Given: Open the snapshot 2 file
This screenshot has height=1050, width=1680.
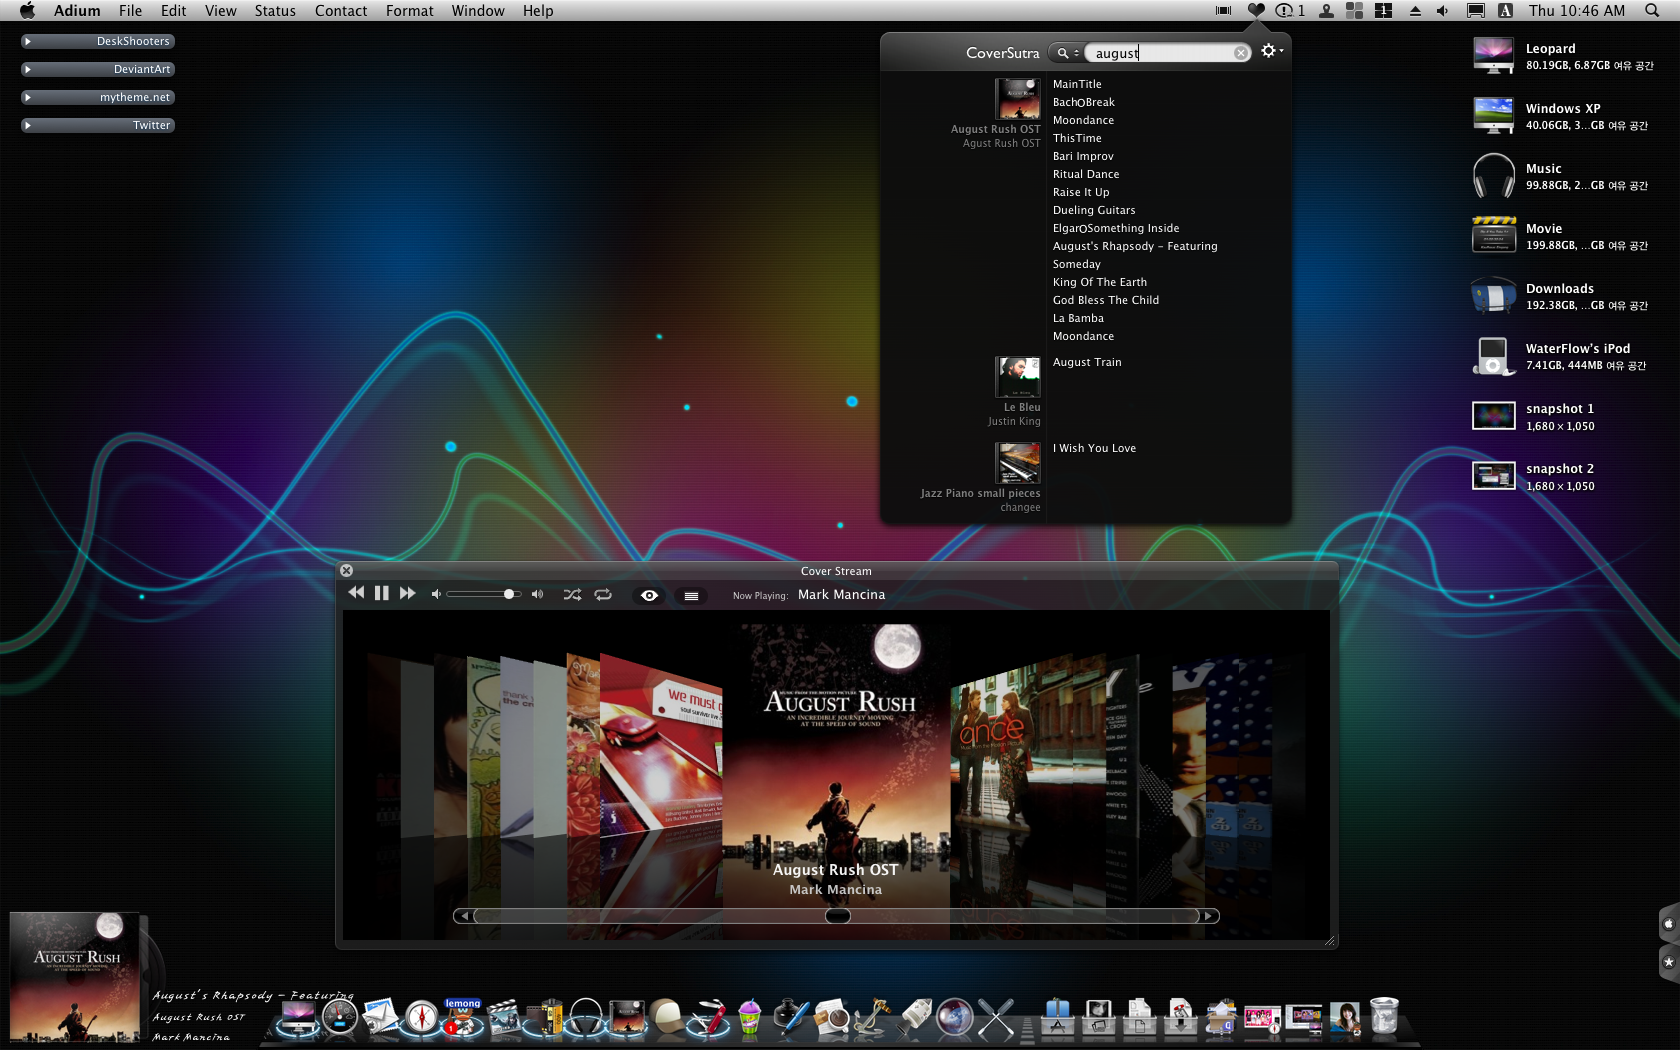Looking at the screenshot, I should 1494,475.
